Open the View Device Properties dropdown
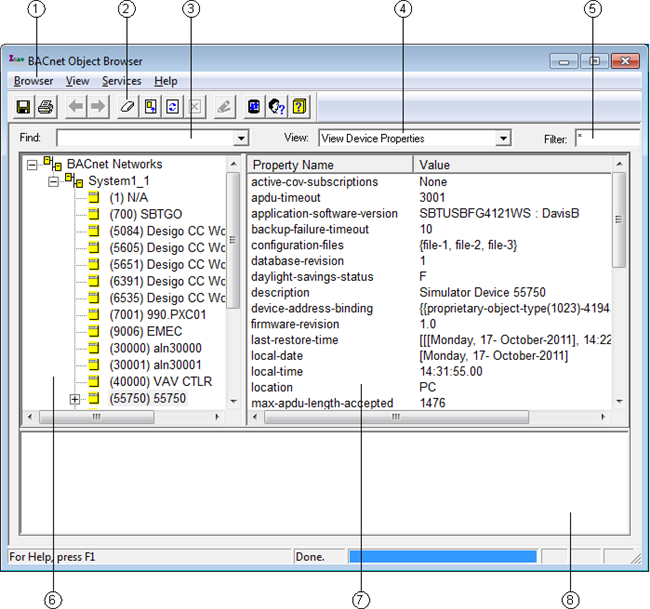650x609 pixels. click(503, 139)
